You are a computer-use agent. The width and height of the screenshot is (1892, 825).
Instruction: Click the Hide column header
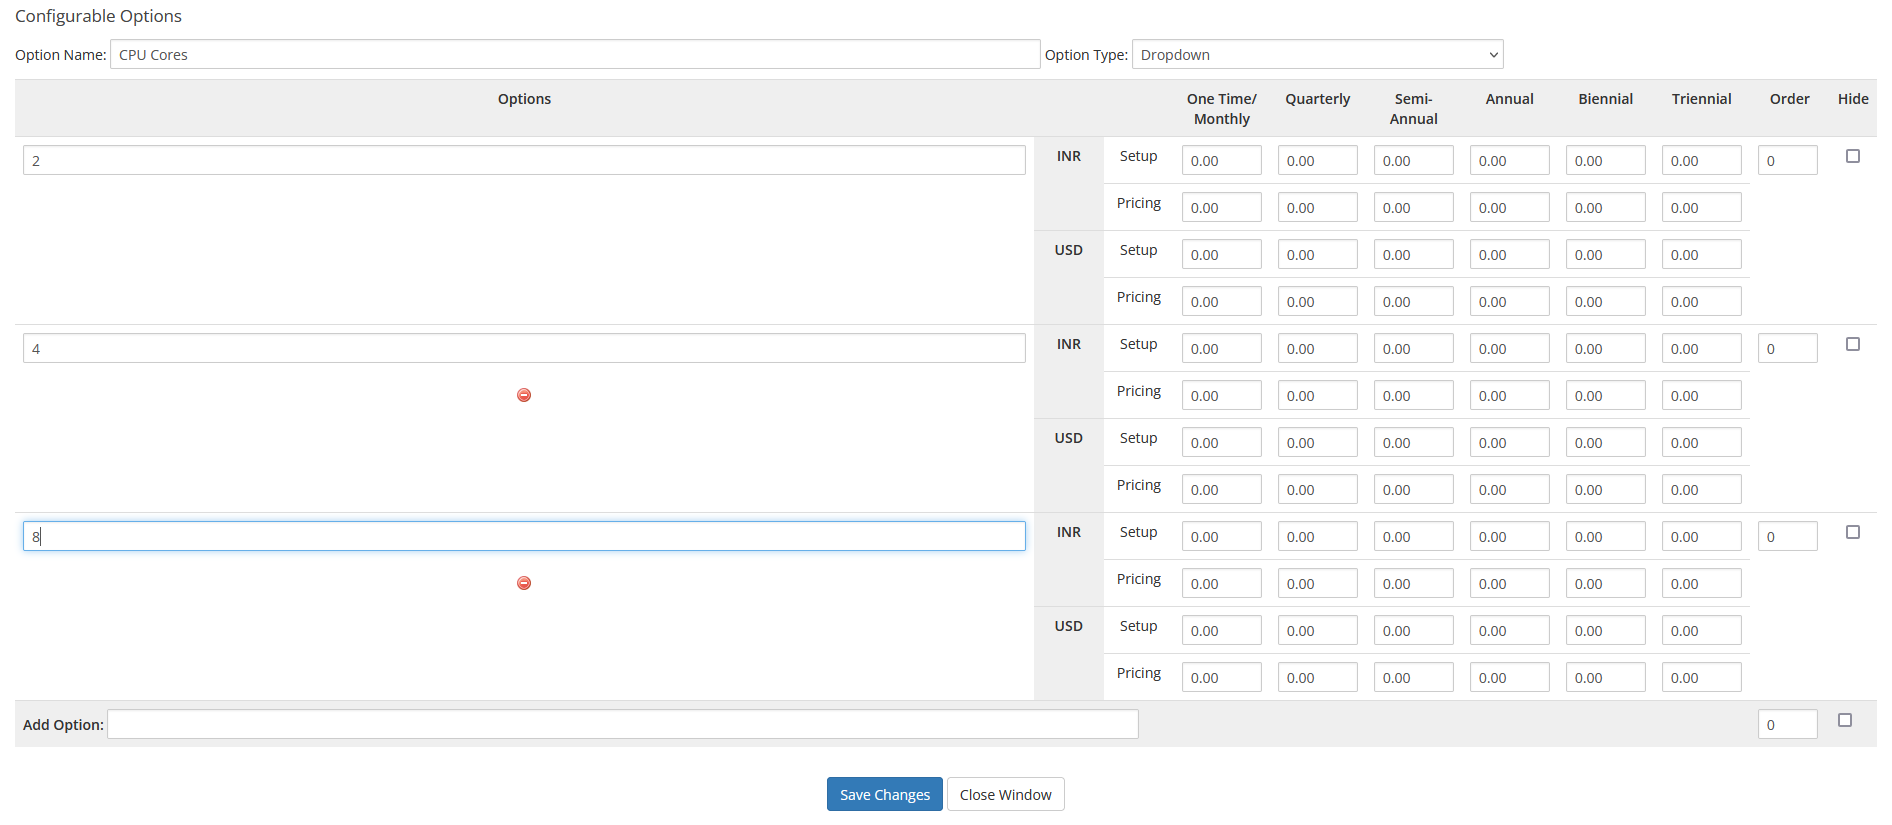pos(1853,98)
